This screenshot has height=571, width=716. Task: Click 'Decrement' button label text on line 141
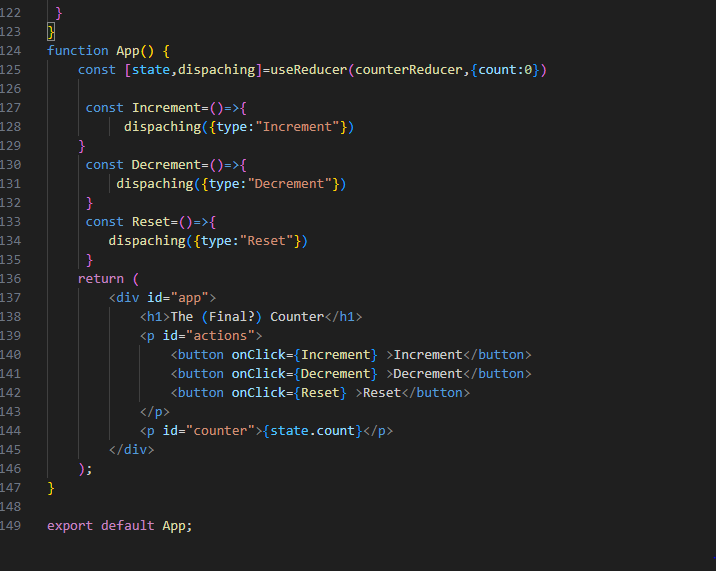(x=428, y=374)
